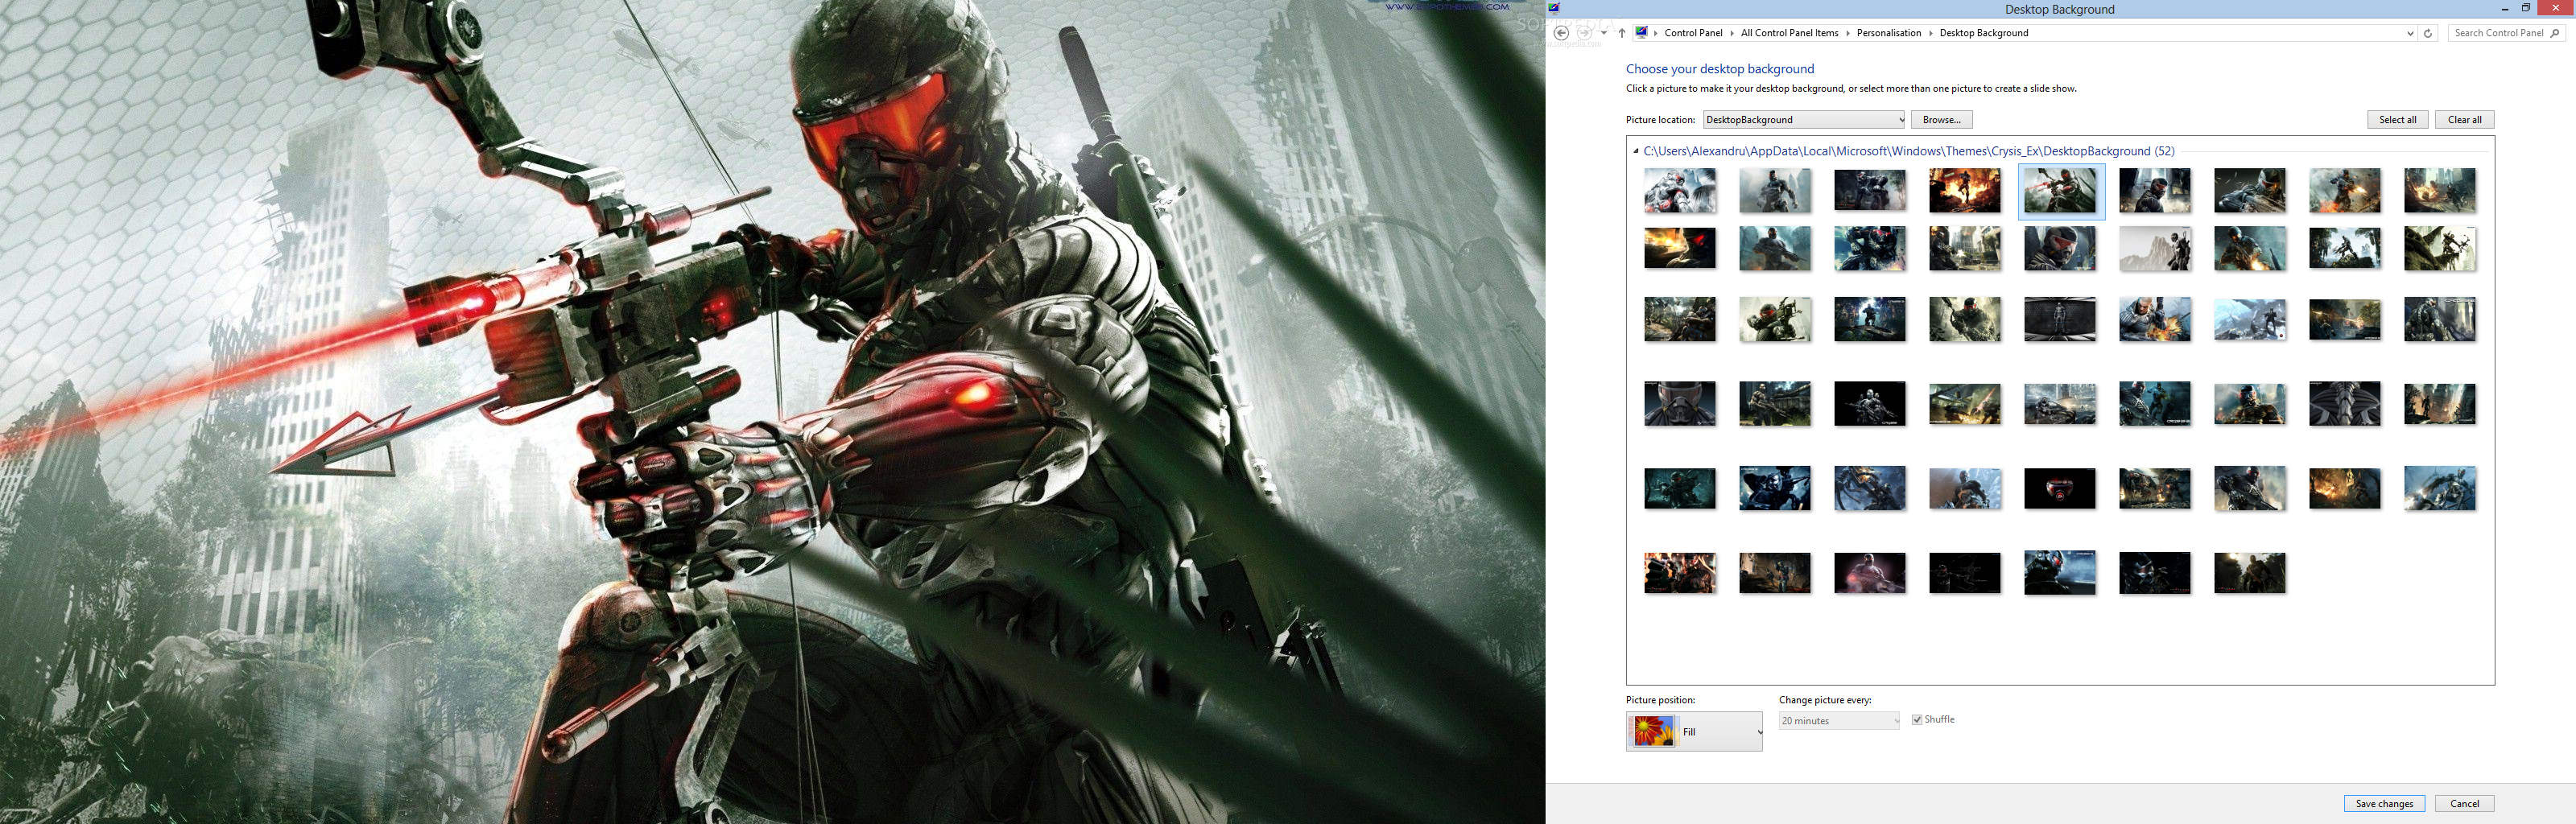Expand arrow after 'All Control Panel Items'
This screenshot has width=2576, height=824.
1848,33
